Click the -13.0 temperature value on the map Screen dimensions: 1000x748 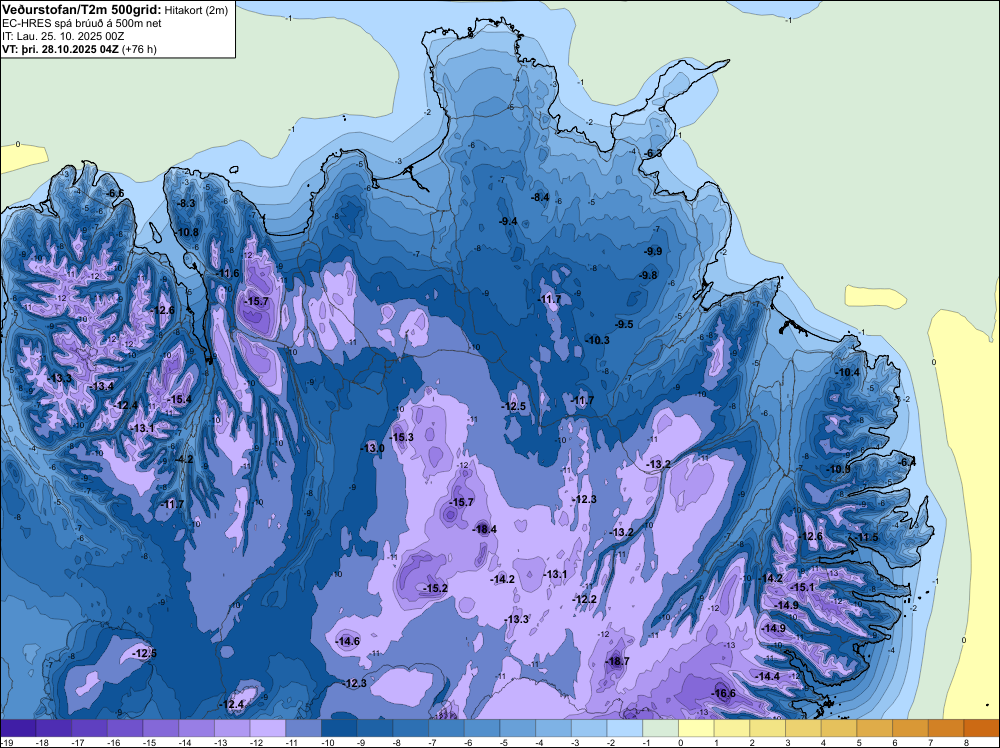tap(372, 449)
